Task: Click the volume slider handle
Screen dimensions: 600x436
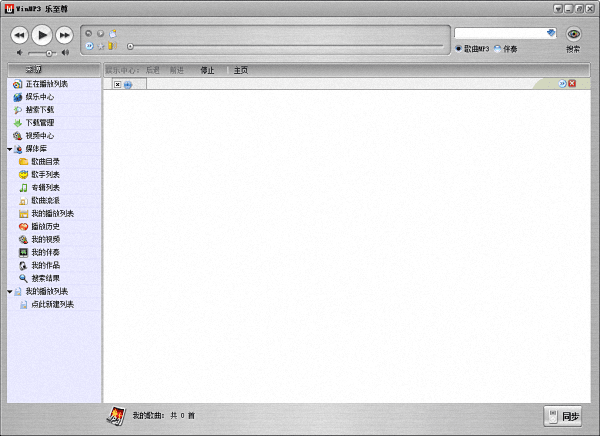Action: (49, 52)
